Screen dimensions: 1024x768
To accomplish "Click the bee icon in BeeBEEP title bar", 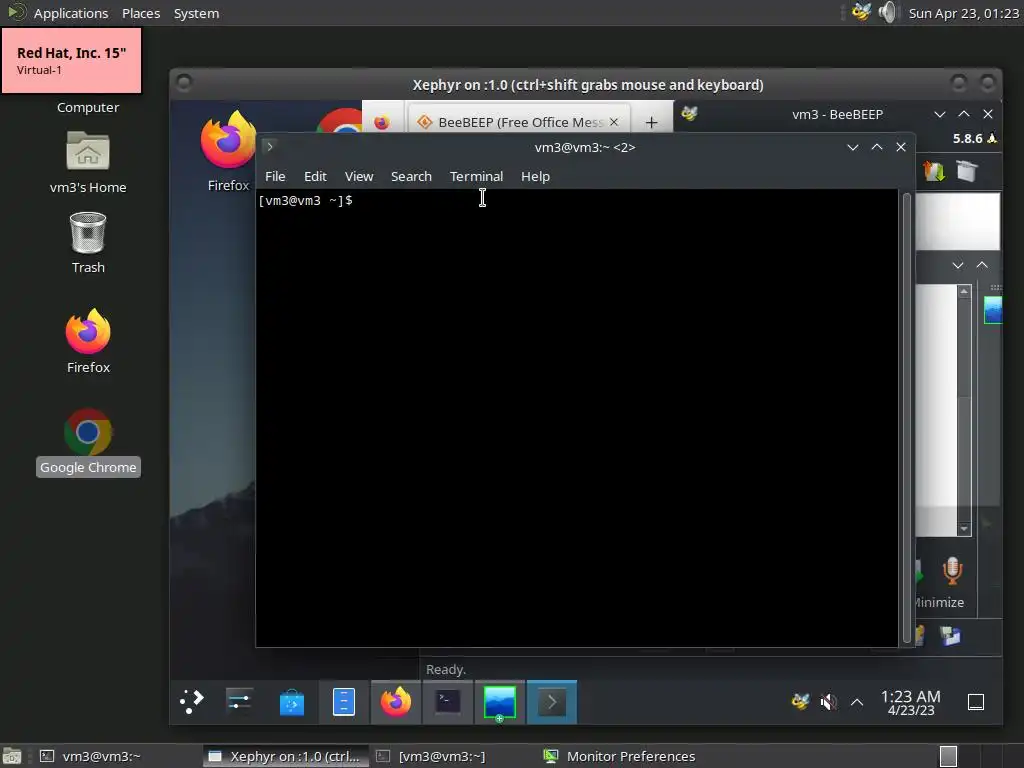I will pyautogui.click(x=689, y=114).
